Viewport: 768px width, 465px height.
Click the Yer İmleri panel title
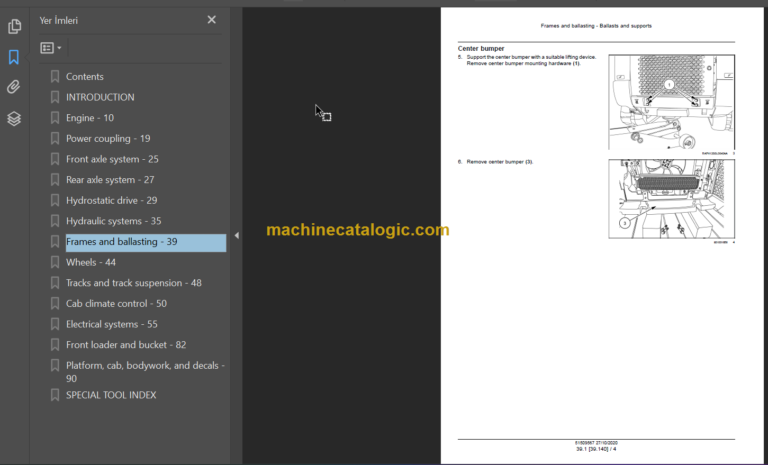pos(58,21)
